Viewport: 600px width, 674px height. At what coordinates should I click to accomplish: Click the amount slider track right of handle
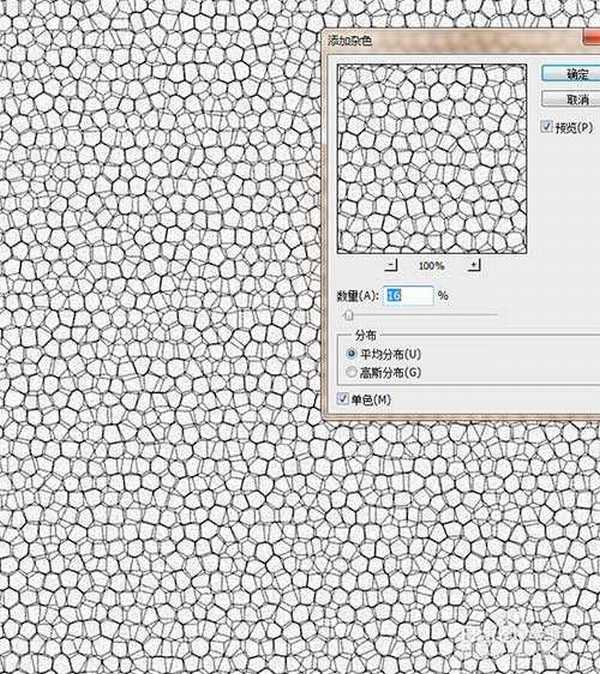pos(430,315)
